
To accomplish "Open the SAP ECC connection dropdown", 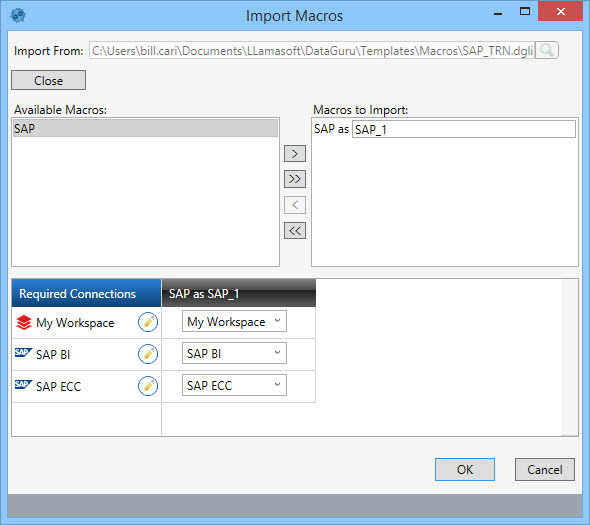I will tap(234, 385).
